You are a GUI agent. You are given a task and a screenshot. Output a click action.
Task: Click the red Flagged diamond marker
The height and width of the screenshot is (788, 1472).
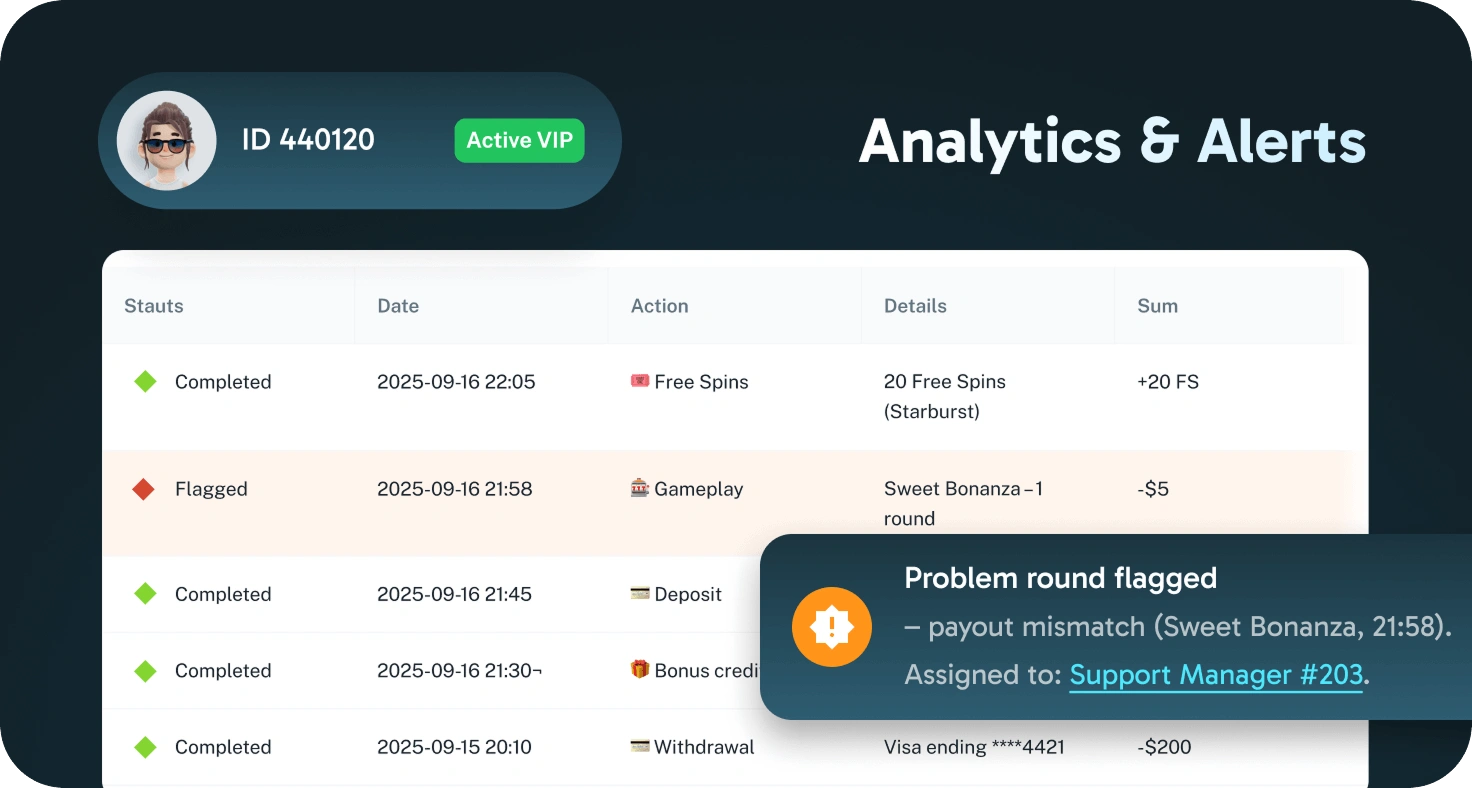coord(145,489)
